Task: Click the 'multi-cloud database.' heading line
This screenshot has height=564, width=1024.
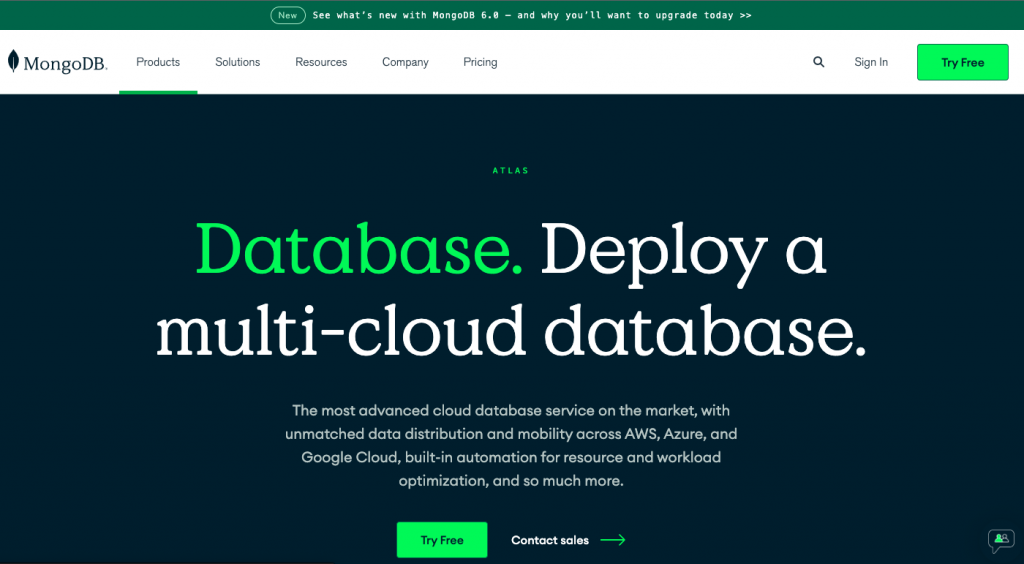Action: (x=511, y=332)
